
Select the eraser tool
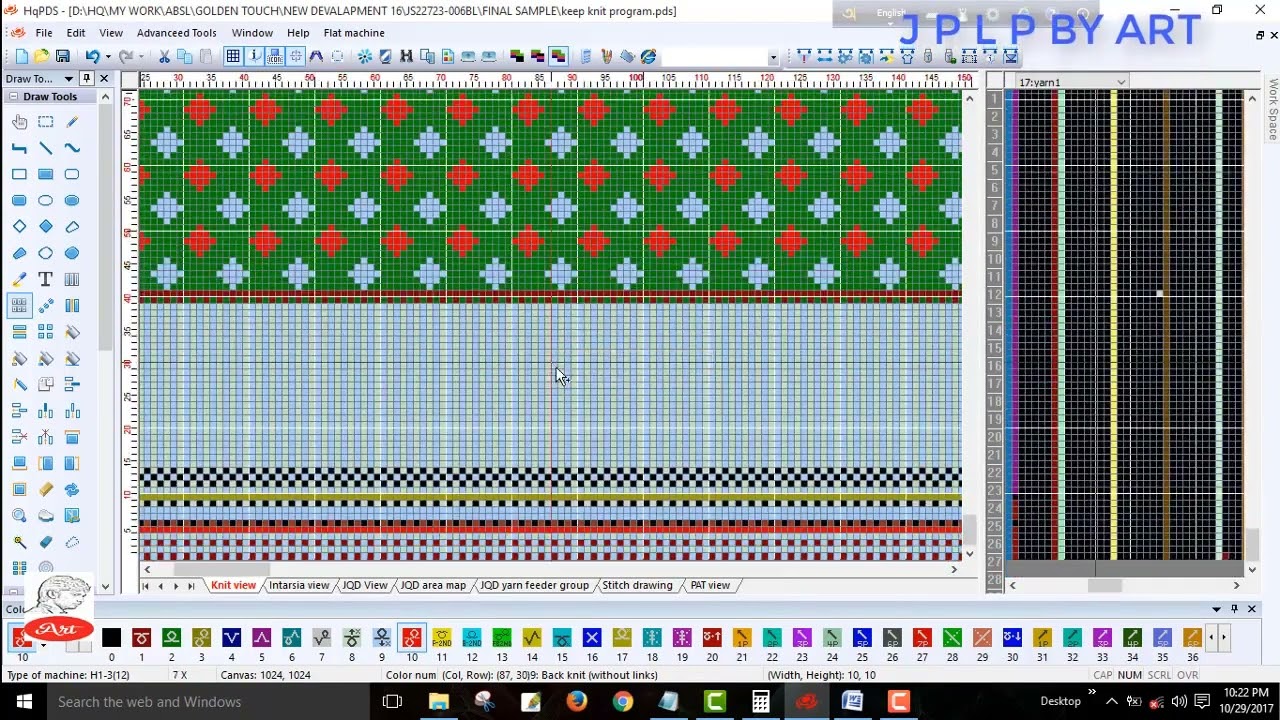pos(46,541)
